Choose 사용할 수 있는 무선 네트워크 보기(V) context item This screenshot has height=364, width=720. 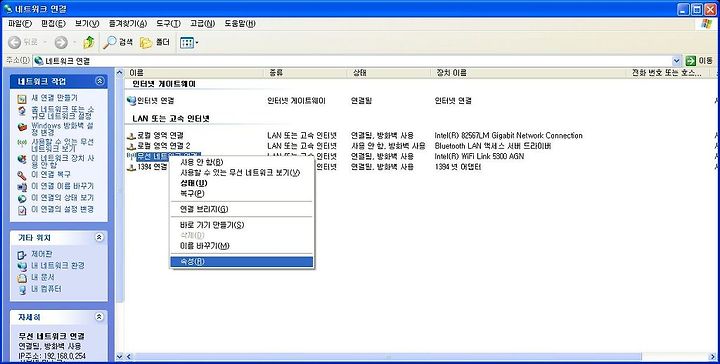pos(242,173)
